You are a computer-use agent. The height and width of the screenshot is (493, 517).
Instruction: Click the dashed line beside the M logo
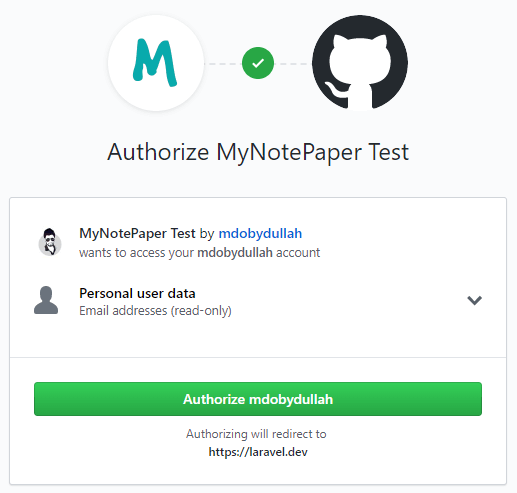pos(223,63)
